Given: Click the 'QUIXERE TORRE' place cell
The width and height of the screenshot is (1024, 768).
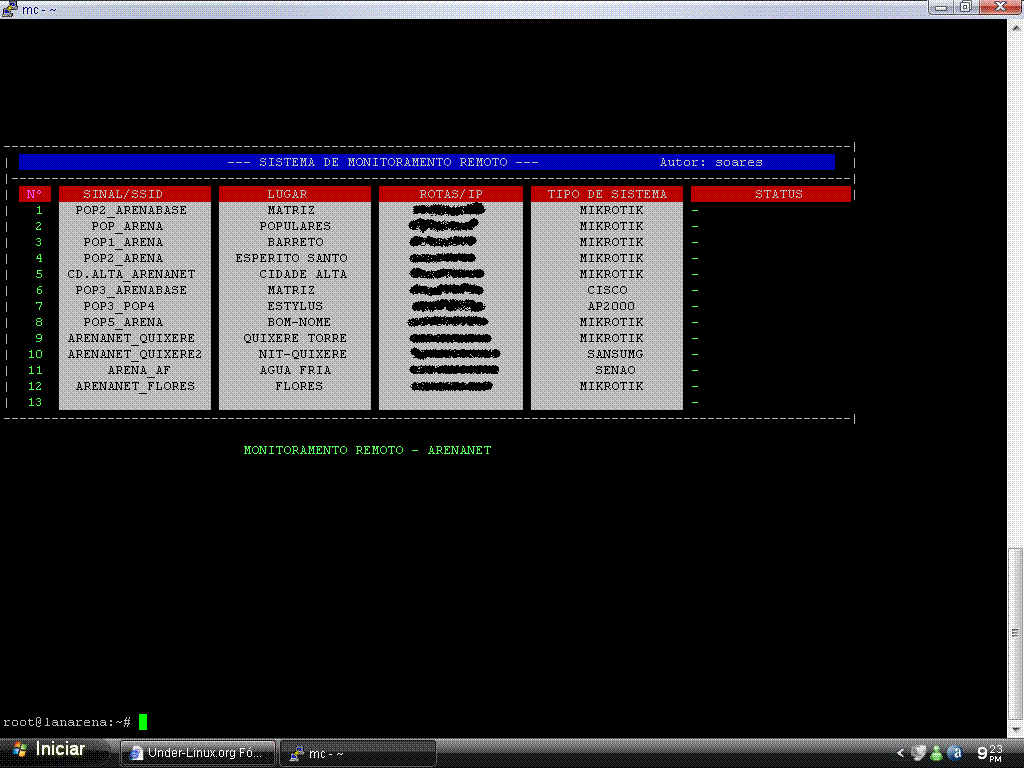Looking at the screenshot, I should pos(295,338).
